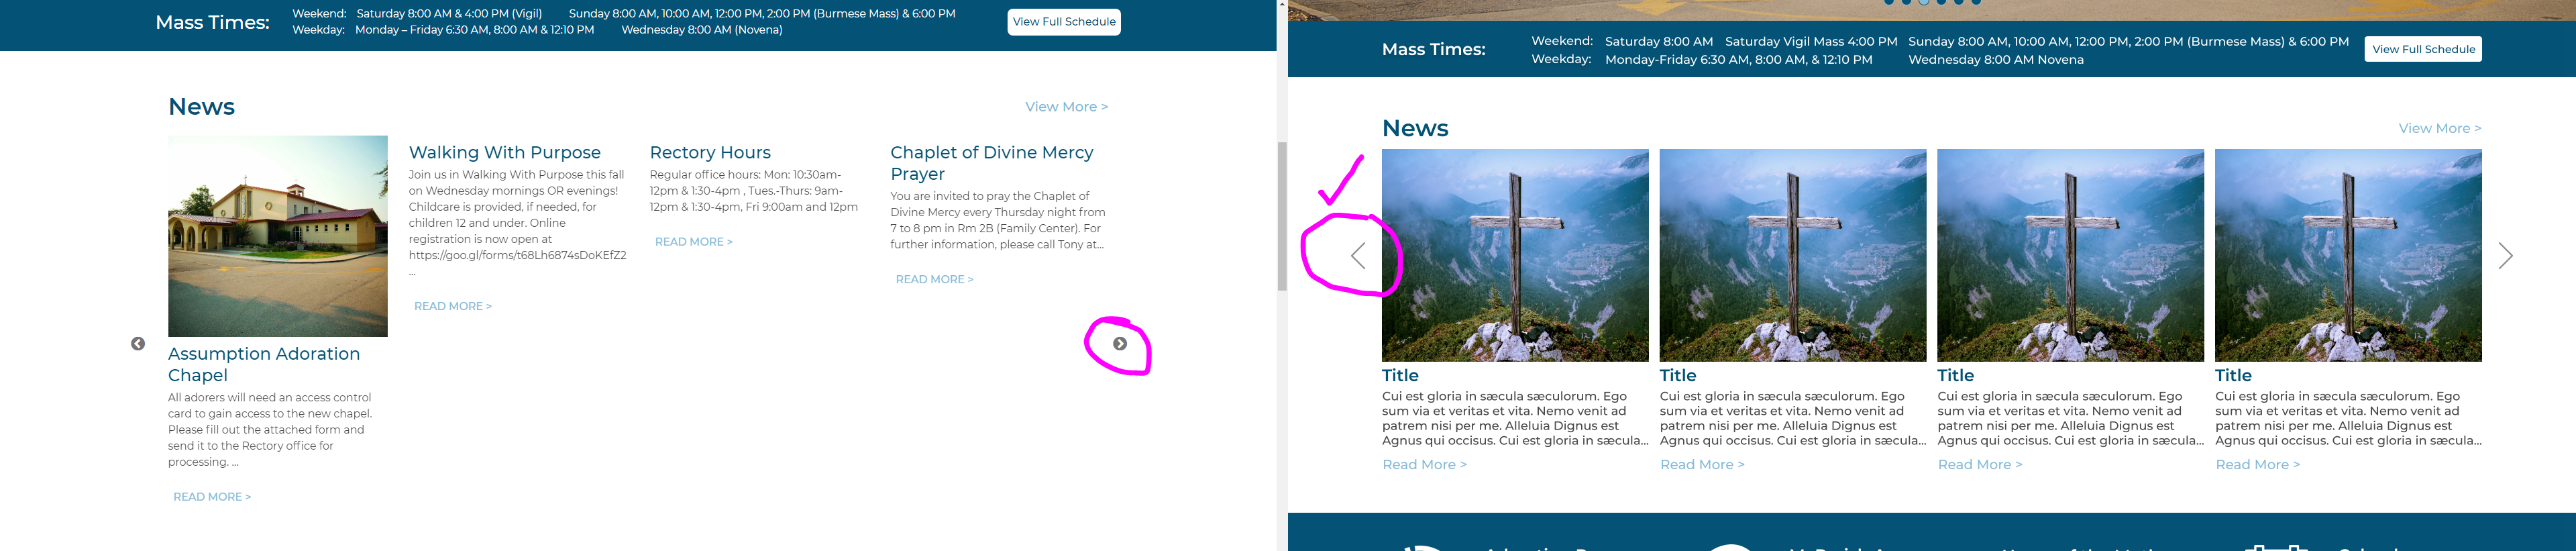Viewport: 2576px width, 551px height.
Task: Open the Assumption Adoration Chapel headline
Action: point(264,364)
